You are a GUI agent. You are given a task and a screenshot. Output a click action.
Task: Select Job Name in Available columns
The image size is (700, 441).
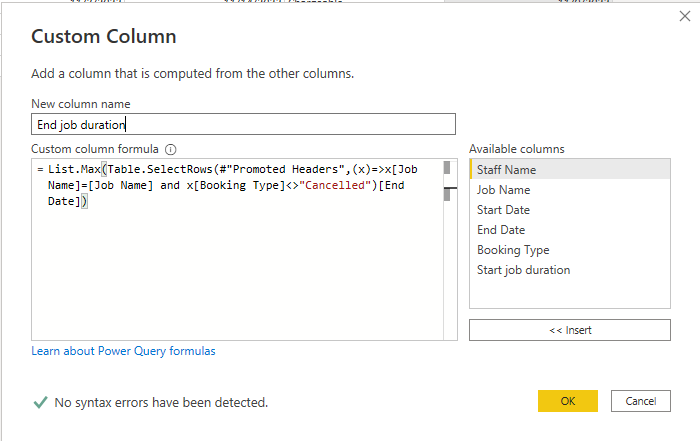(x=570, y=190)
